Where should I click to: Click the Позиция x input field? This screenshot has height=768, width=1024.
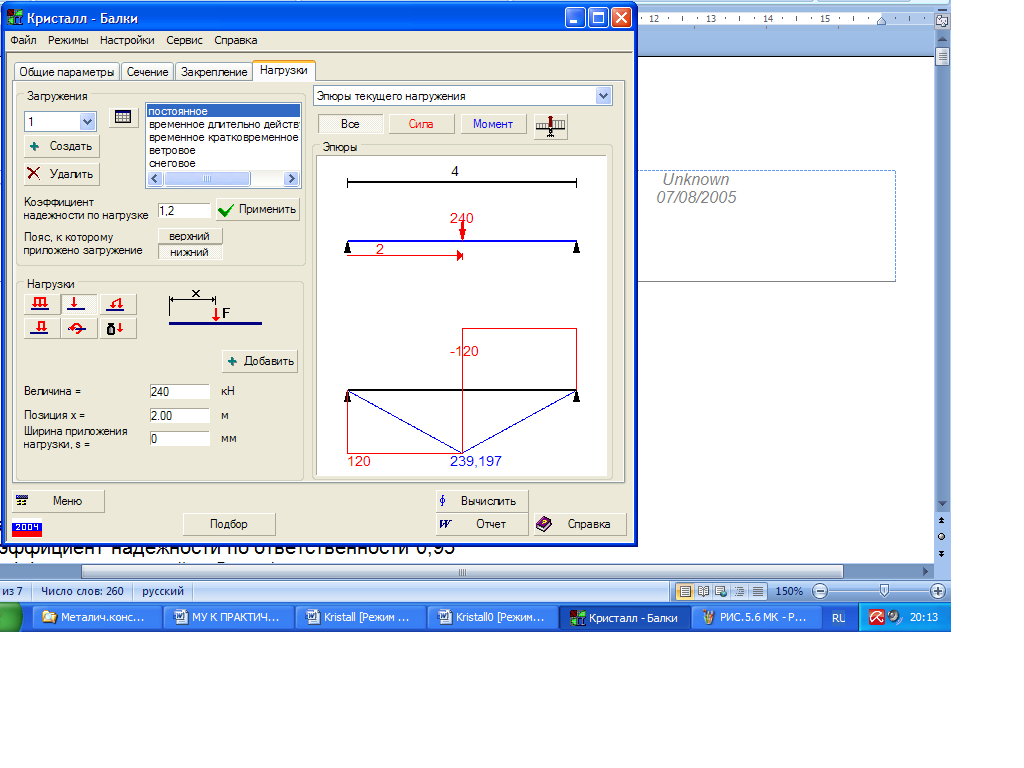180,415
